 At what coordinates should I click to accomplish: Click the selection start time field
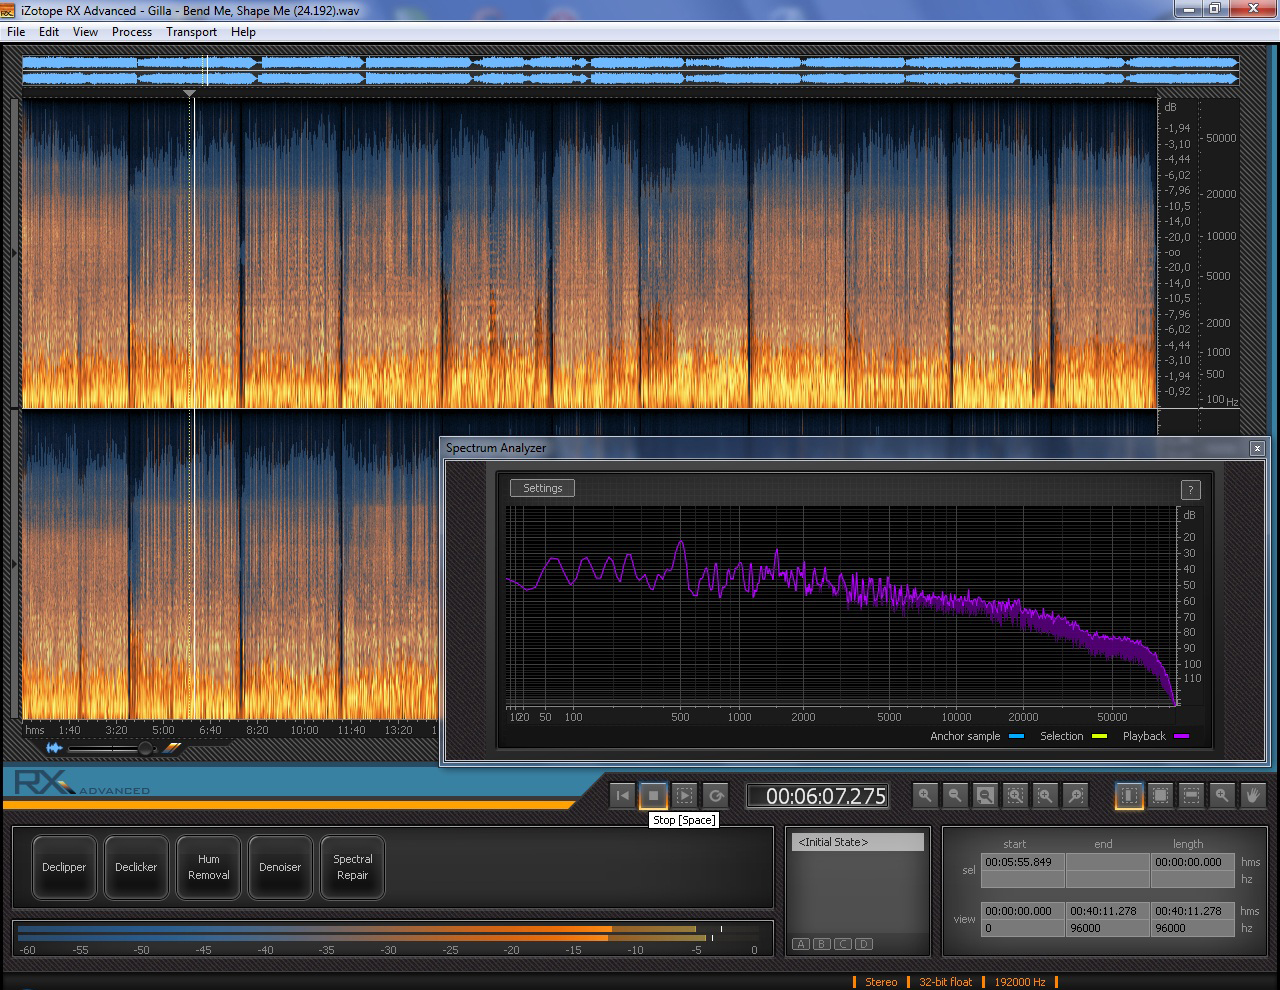pyautogui.click(x=1021, y=862)
